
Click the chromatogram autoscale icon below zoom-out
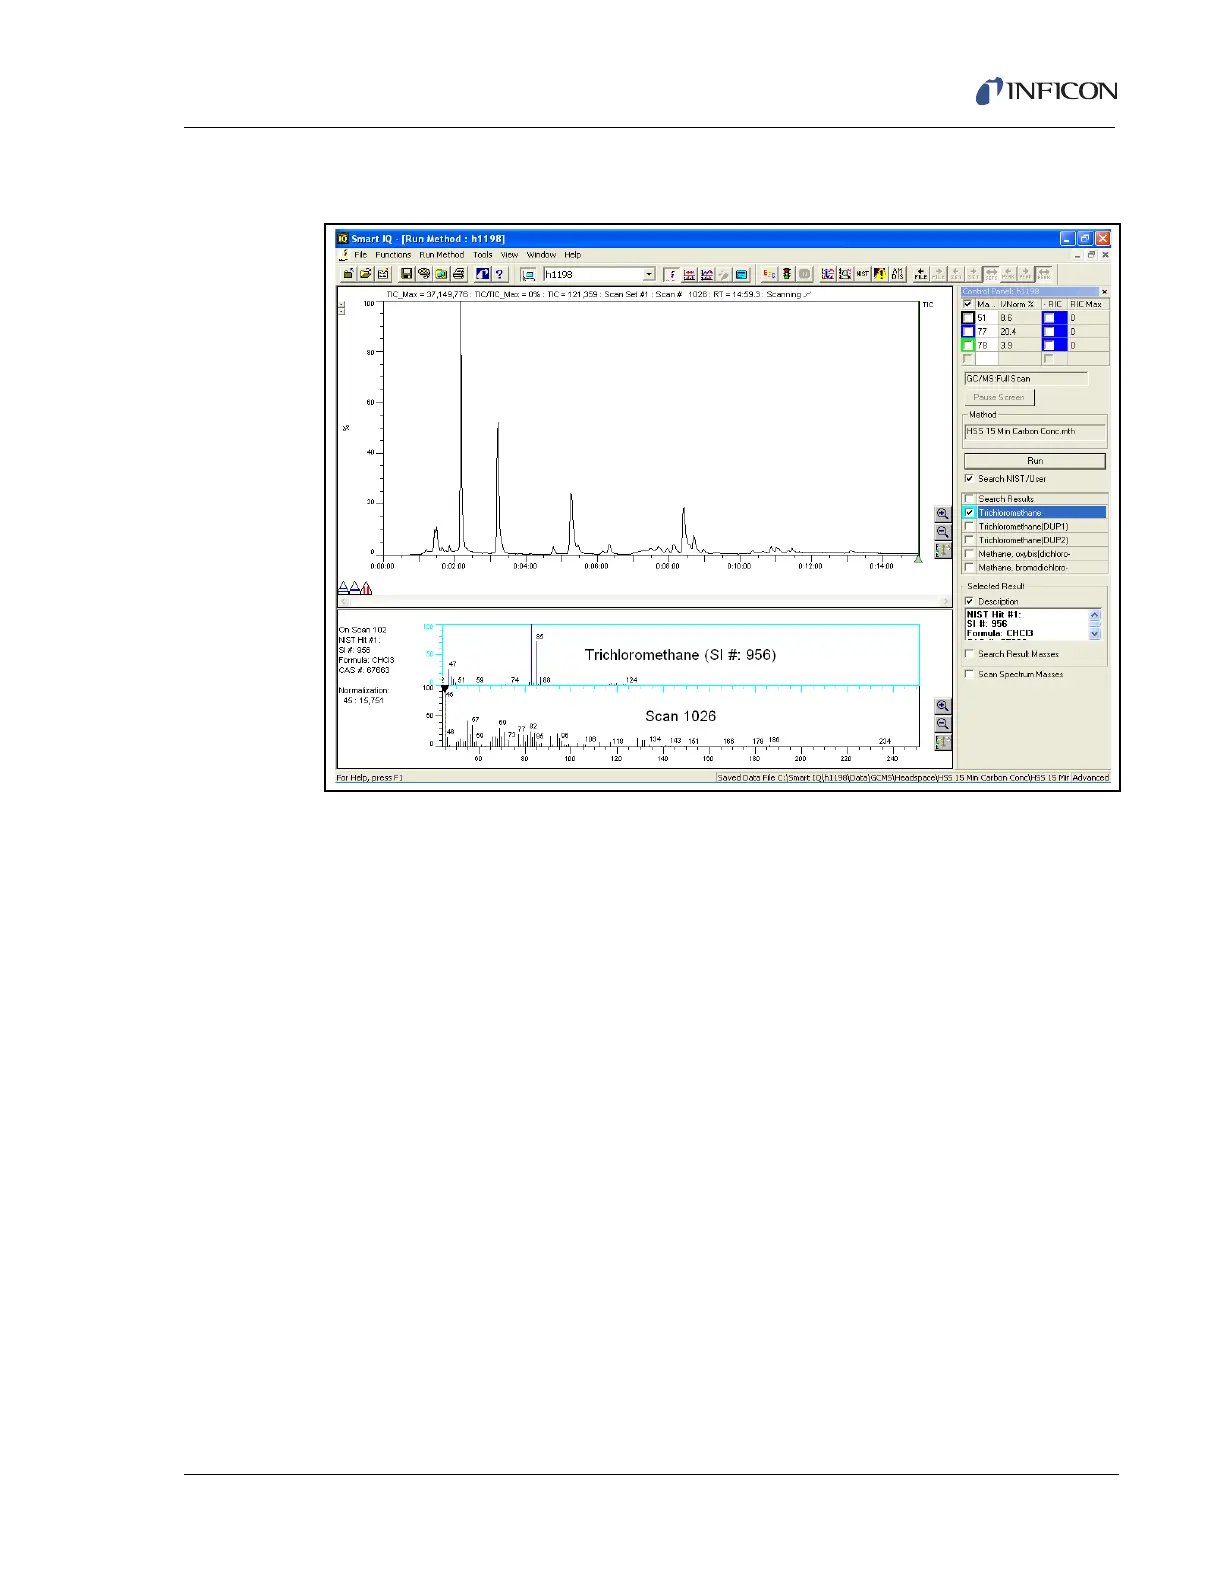point(942,550)
